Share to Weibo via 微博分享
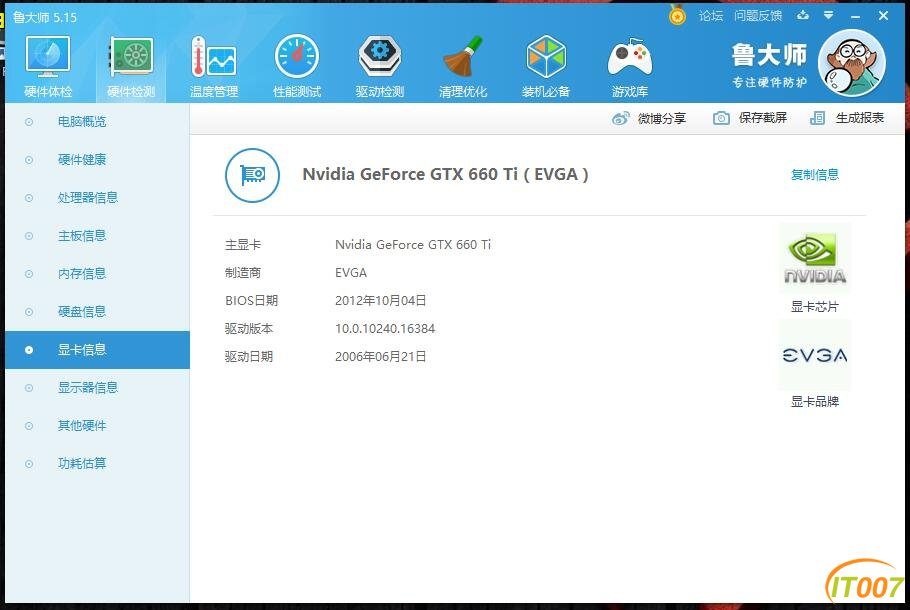Viewport: 910px width, 610px height. pos(649,118)
